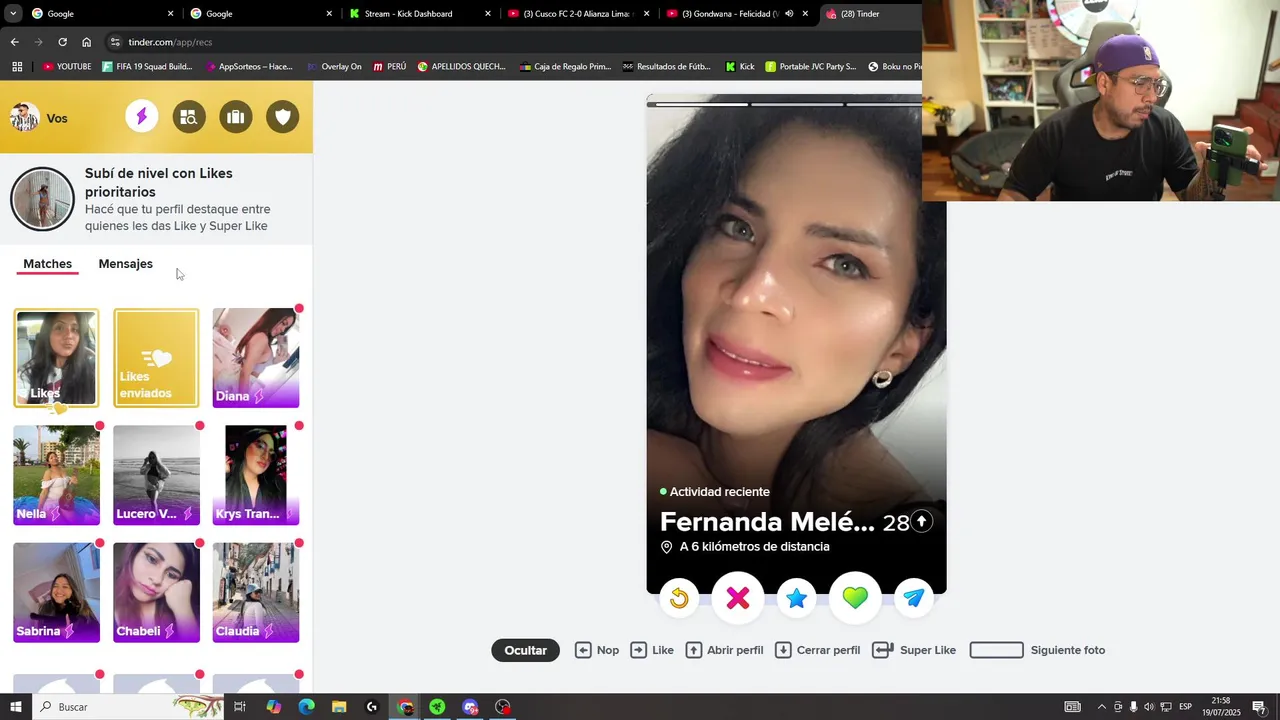The width and height of the screenshot is (1280, 720).
Task: Like Fernanda with the green heart
Action: (x=855, y=598)
